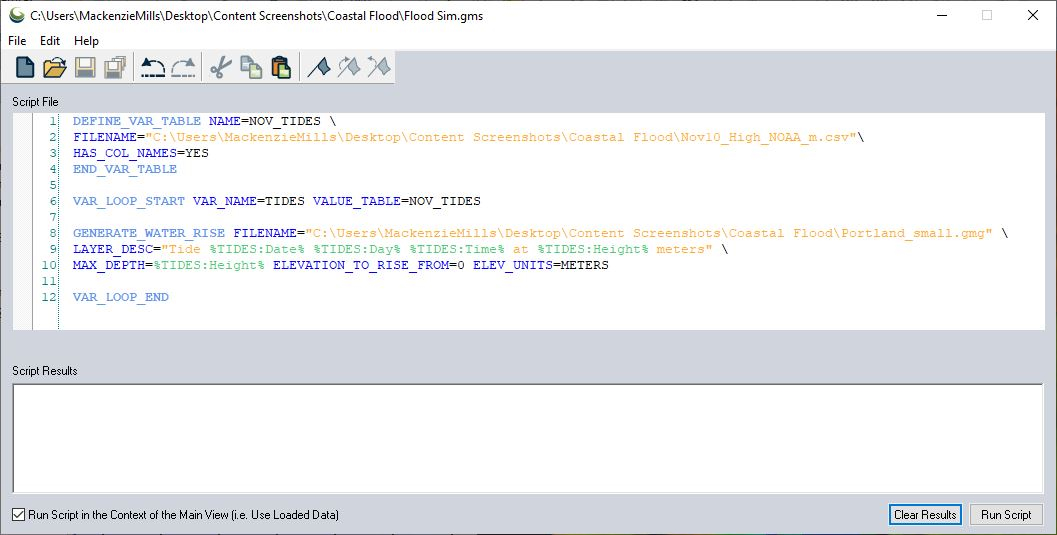The width and height of the screenshot is (1057, 535).
Task: Click END_VAR_TABLE on line 4
Action: (125, 169)
